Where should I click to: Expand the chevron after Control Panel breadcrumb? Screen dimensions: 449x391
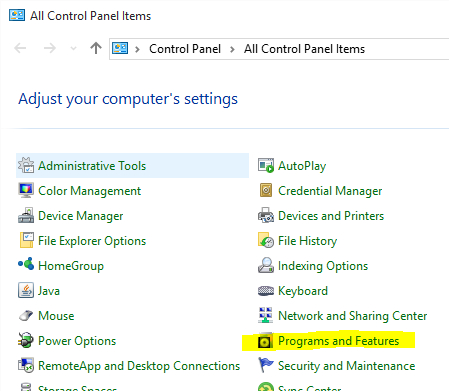(x=232, y=49)
